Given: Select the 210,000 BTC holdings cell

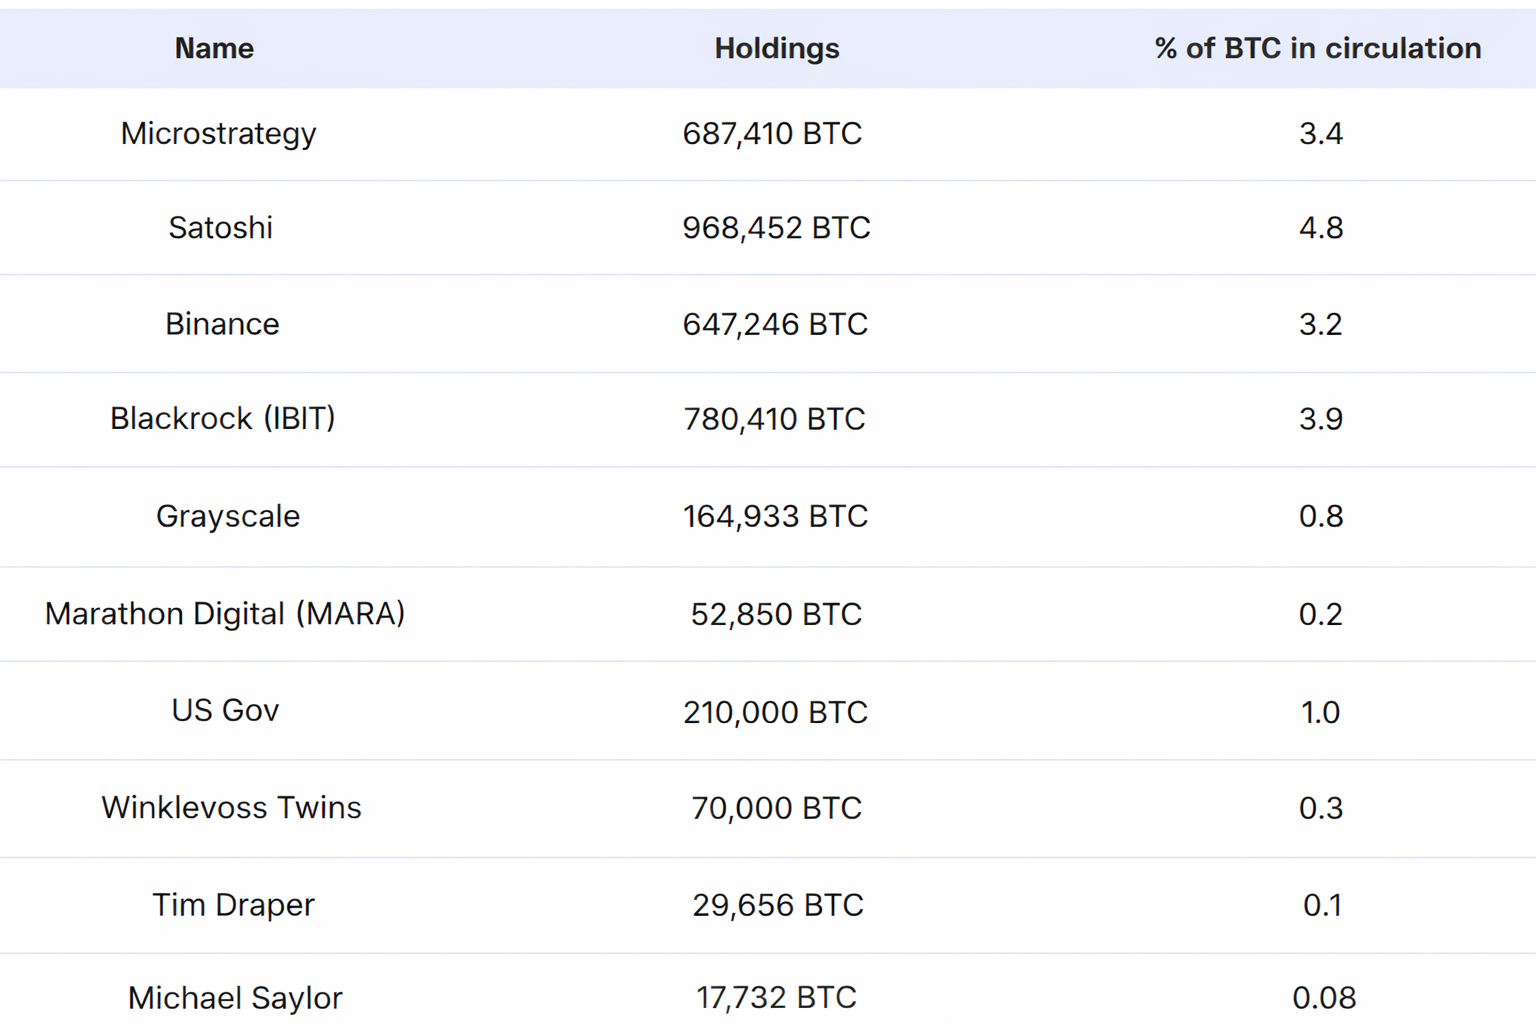Looking at the screenshot, I should coord(775,712).
